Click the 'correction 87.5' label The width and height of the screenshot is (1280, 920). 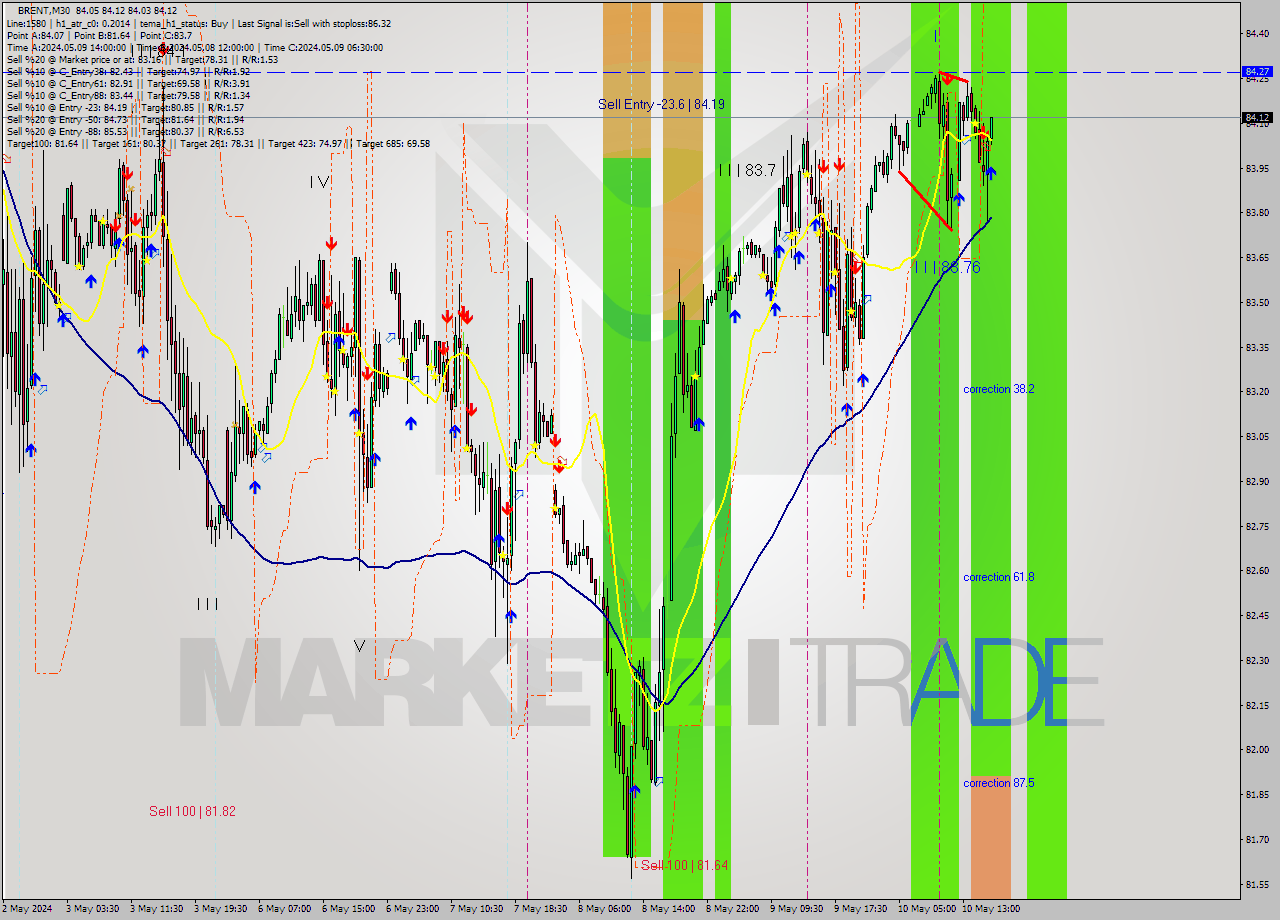click(998, 783)
